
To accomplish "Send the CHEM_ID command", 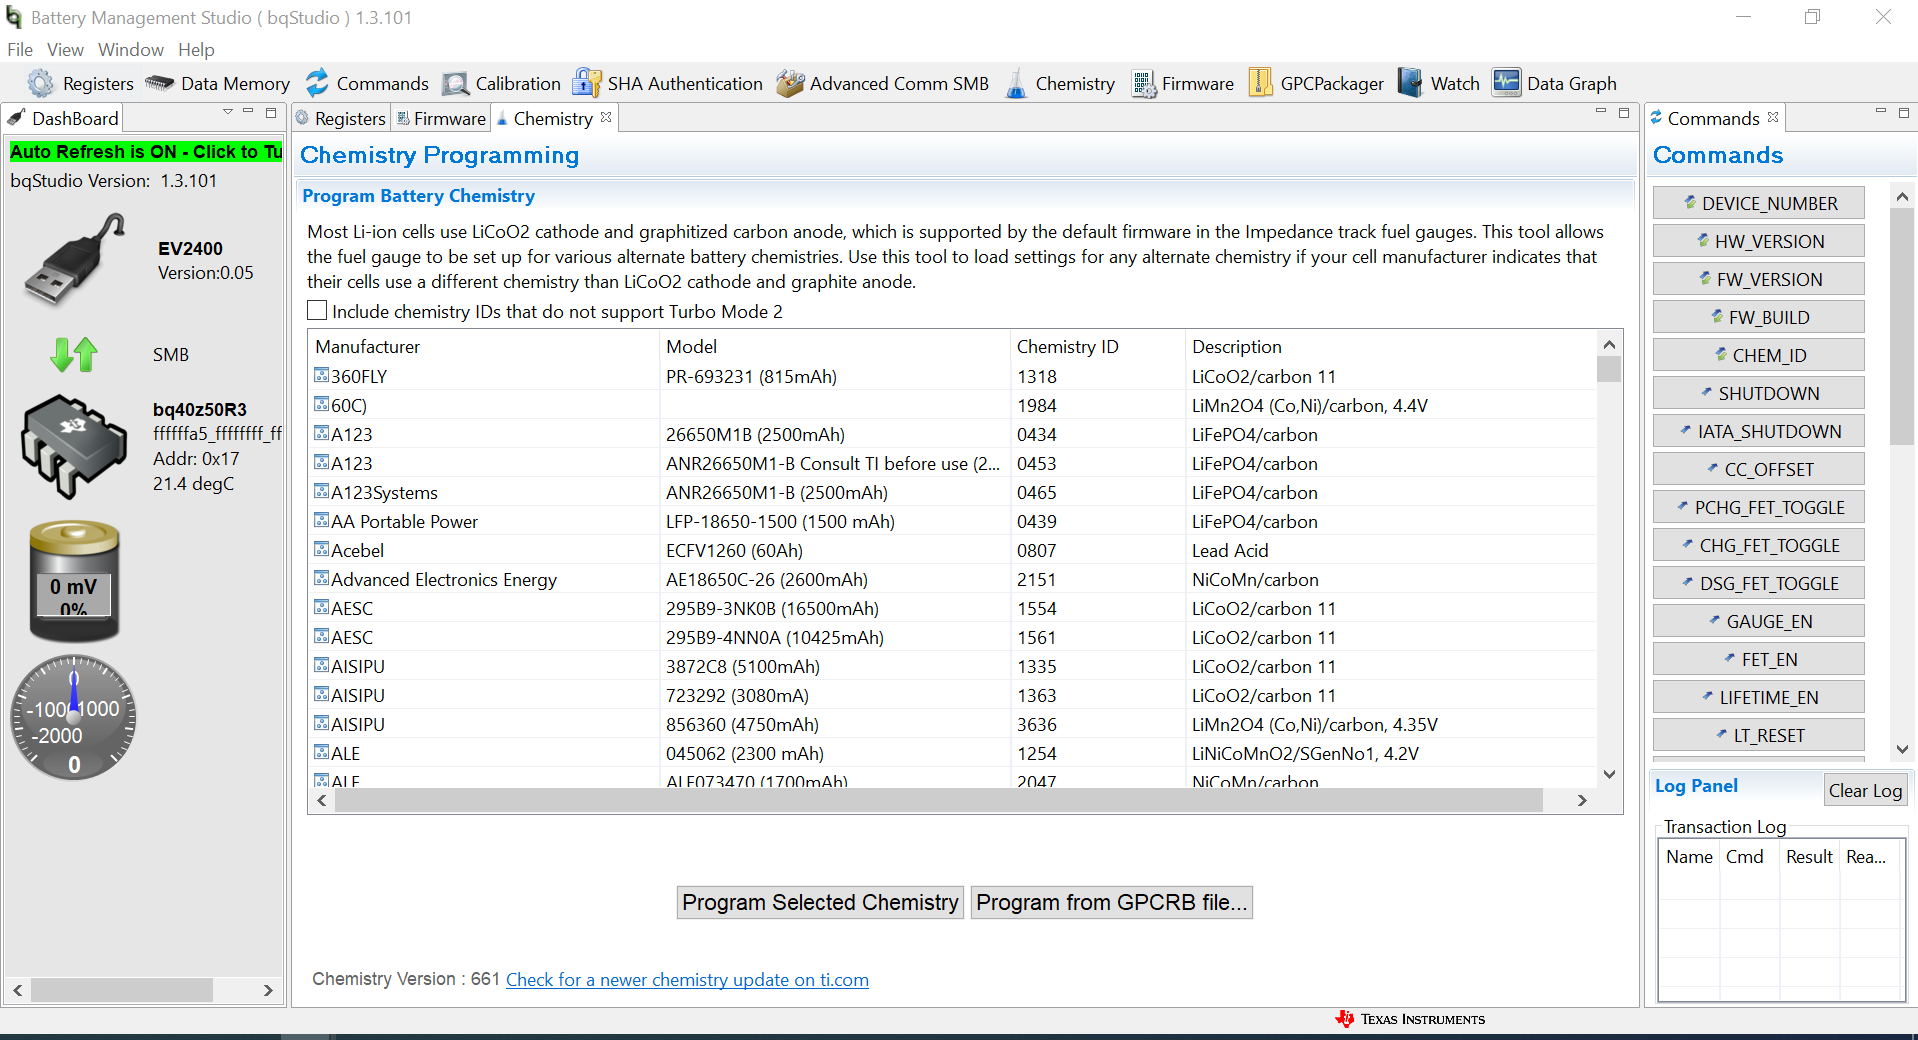I will (1759, 355).
